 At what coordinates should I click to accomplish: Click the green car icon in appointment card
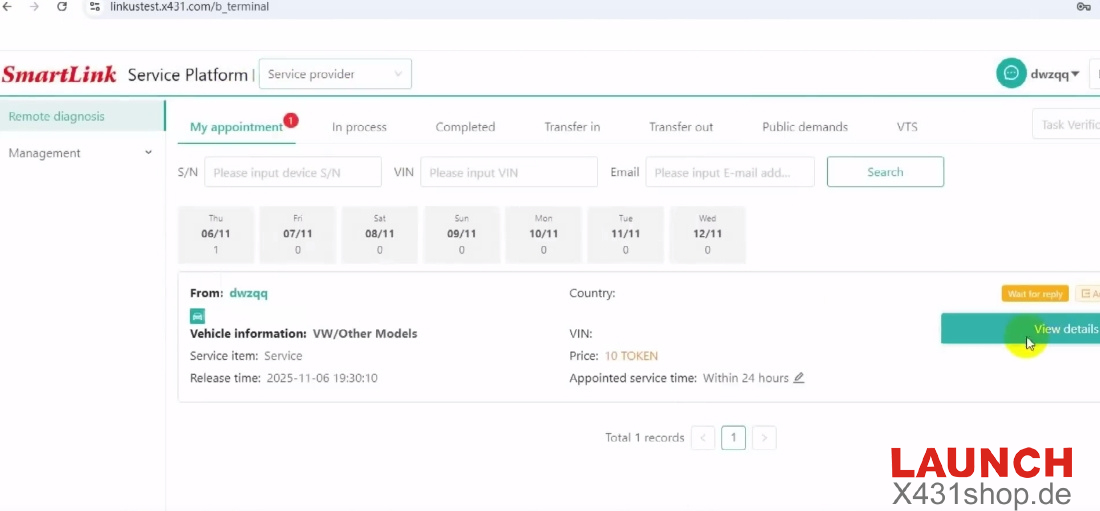click(198, 316)
